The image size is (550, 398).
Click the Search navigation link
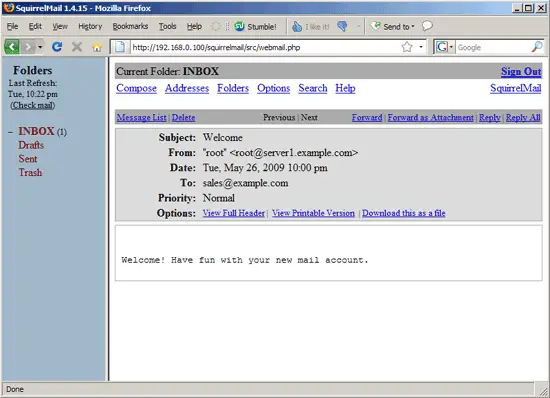pos(313,88)
